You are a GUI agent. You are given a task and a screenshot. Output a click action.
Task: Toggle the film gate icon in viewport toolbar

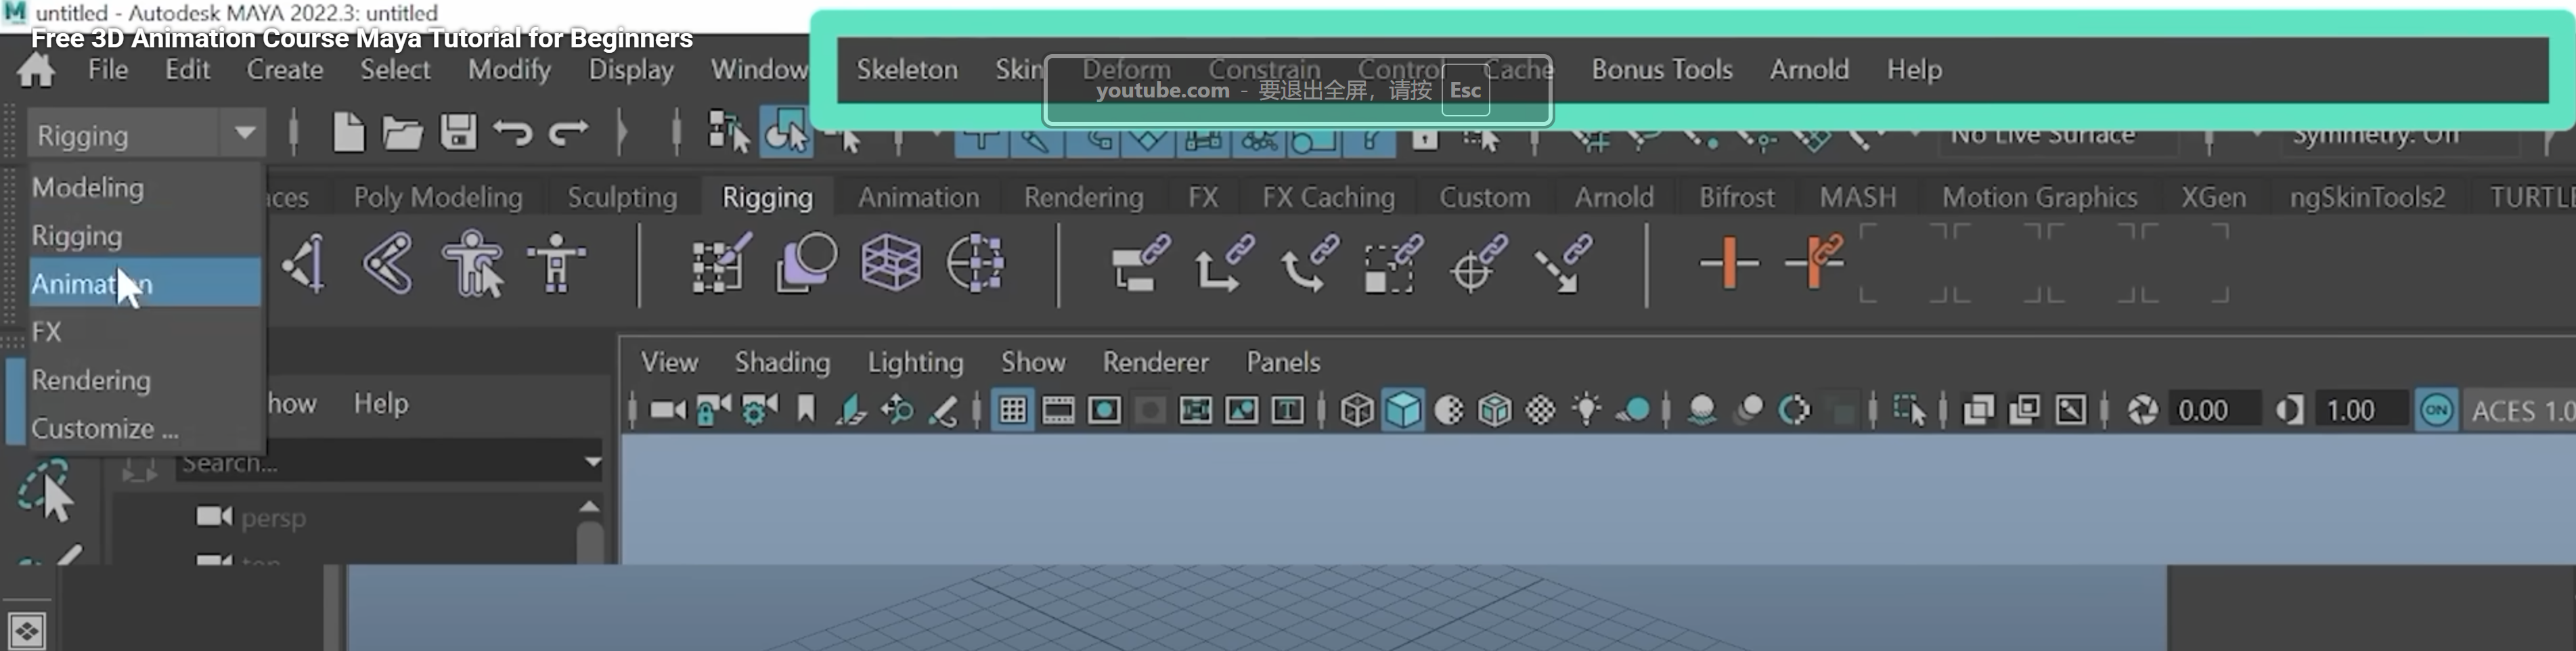(x=1058, y=411)
